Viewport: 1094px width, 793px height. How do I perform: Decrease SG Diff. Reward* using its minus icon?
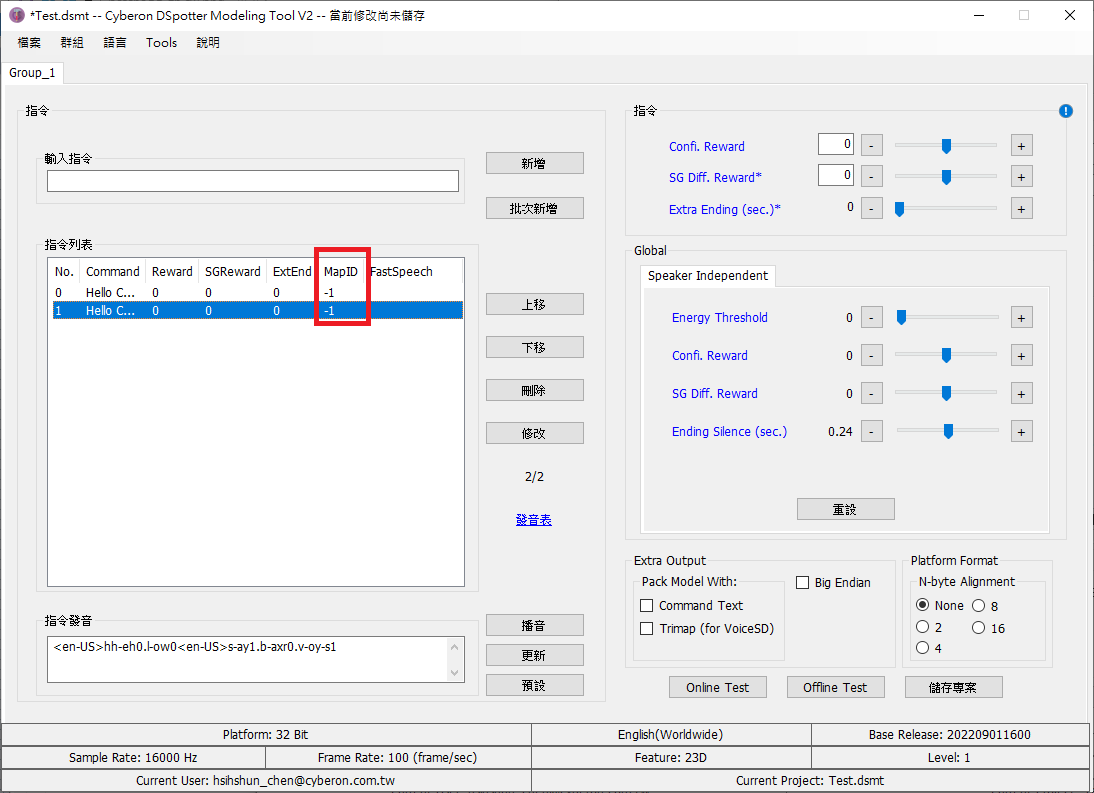click(x=871, y=175)
